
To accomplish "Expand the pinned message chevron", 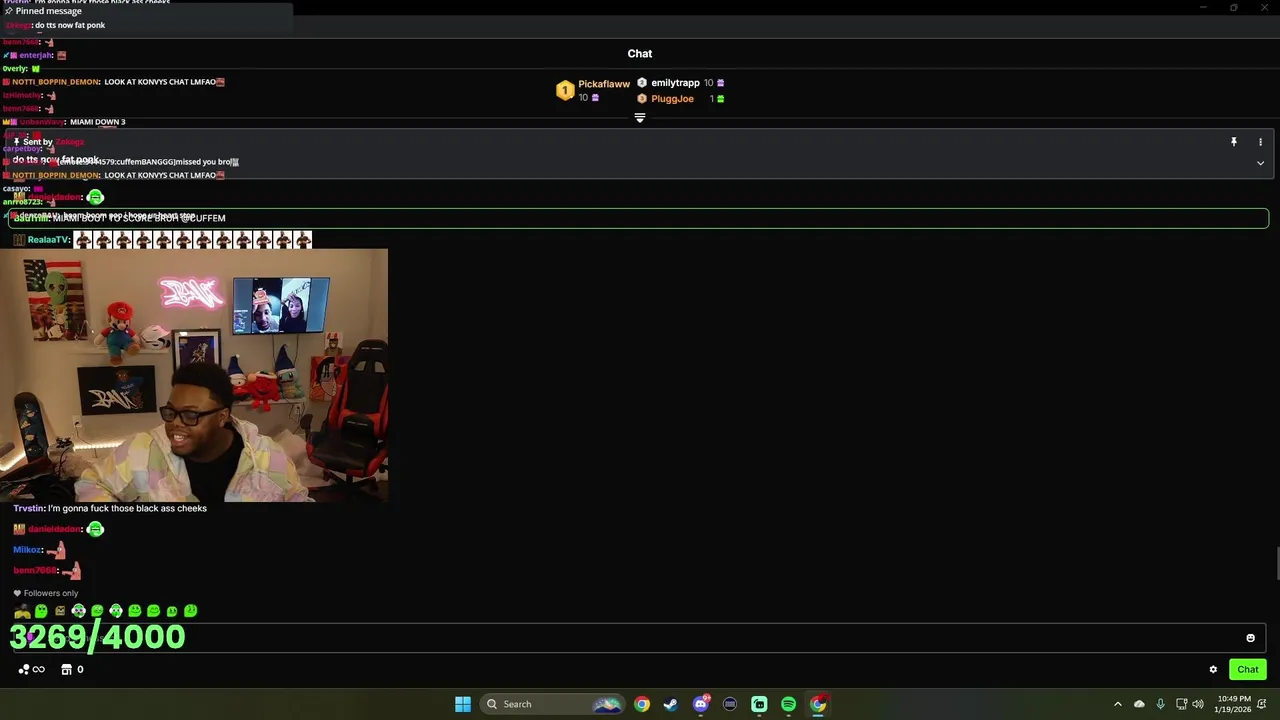I will point(1260,163).
